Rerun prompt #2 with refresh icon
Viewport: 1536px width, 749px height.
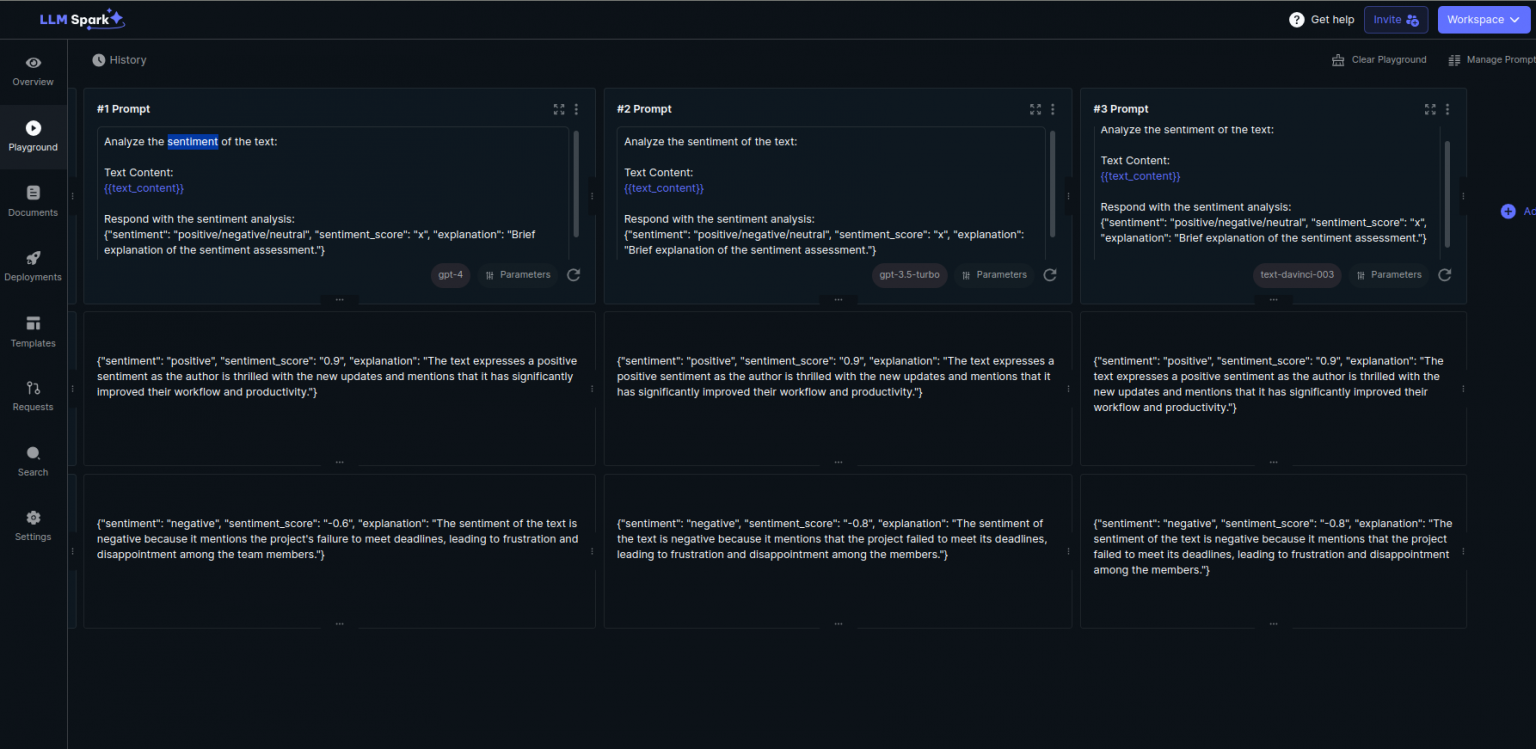1050,275
